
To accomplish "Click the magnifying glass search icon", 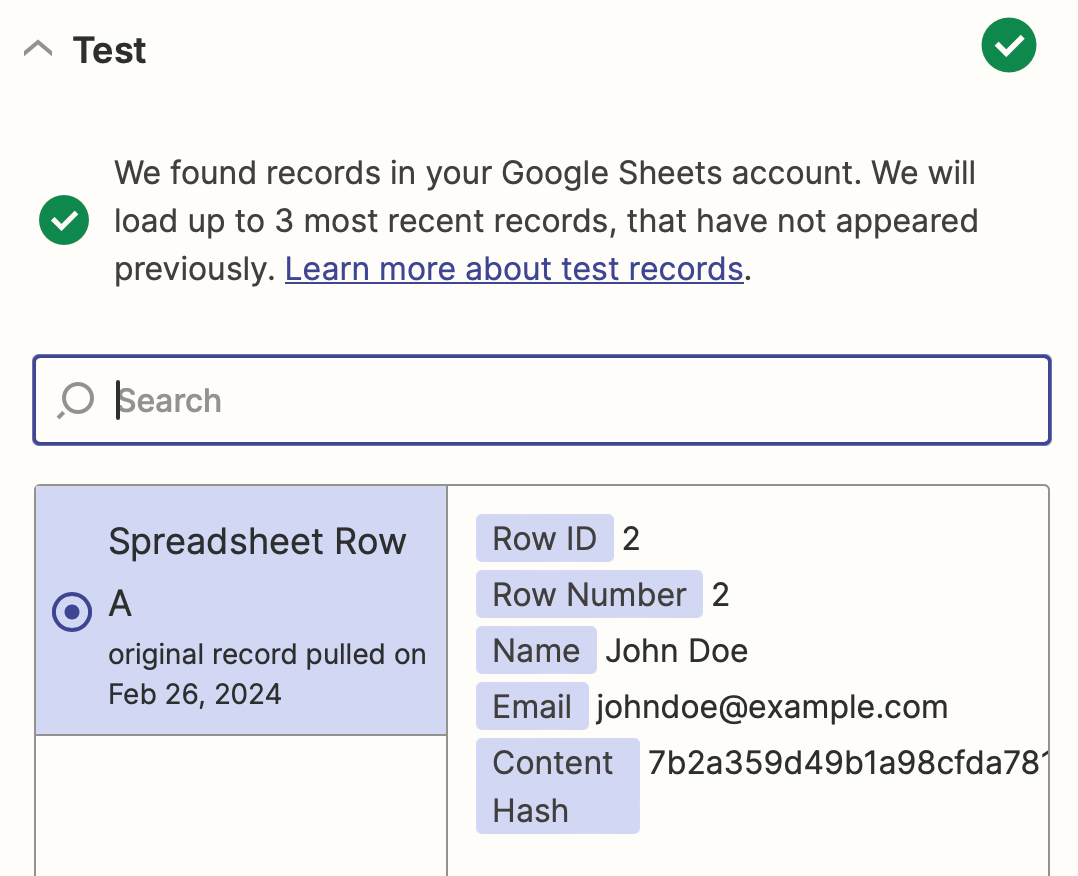I will pyautogui.click(x=76, y=400).
